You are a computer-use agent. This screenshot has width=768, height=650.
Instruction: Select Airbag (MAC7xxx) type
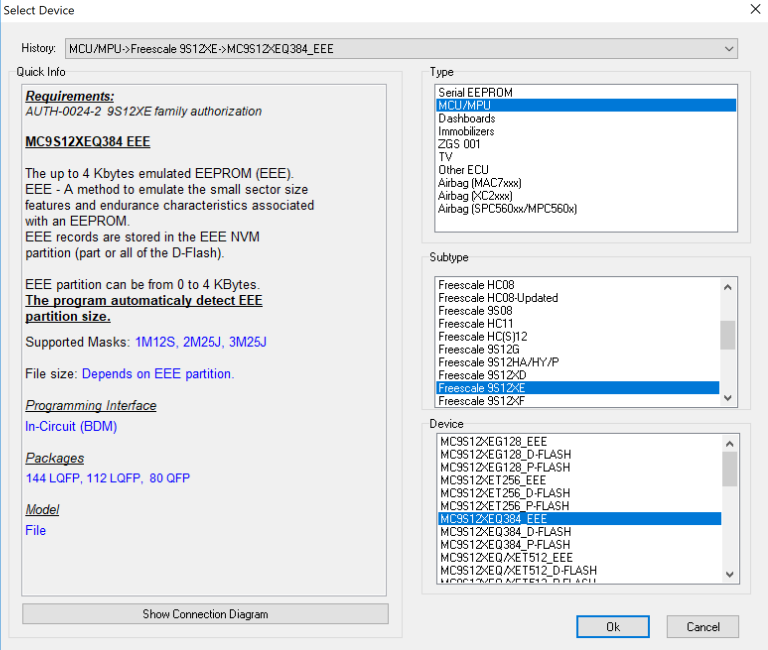[586, 183]
